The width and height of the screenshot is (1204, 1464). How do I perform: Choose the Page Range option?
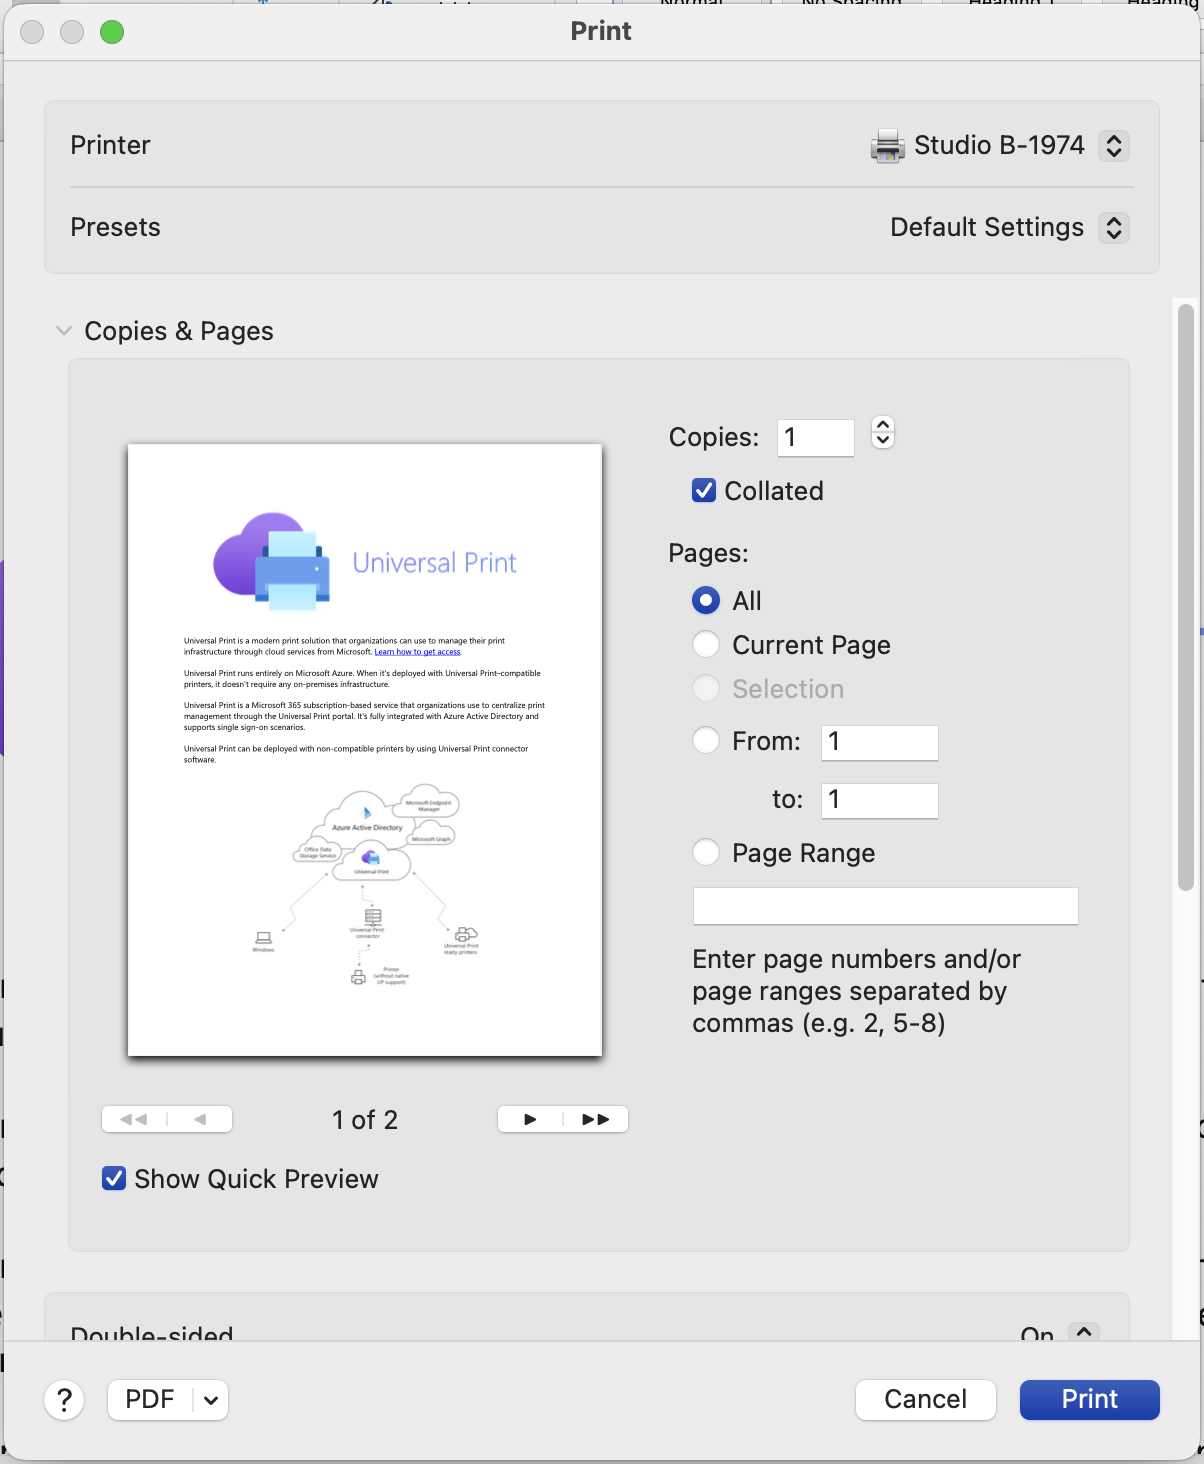(x=705, y=852)
